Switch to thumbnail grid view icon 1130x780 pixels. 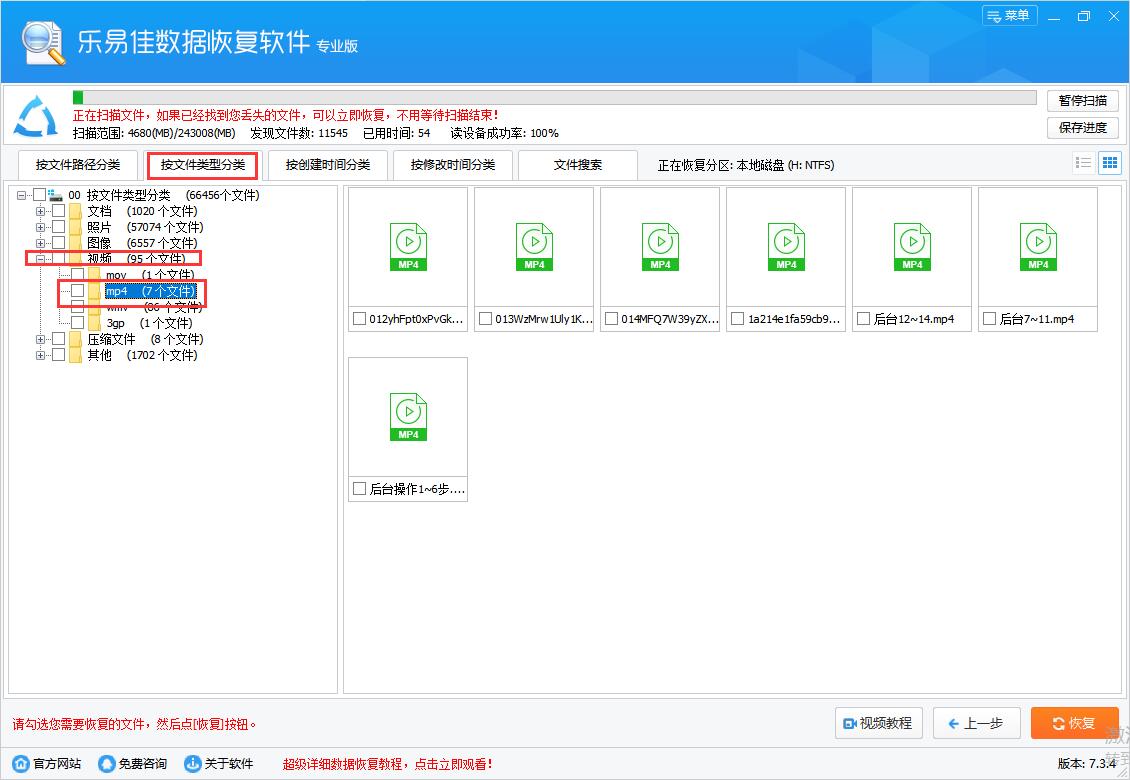click(x=1110, y=163)
